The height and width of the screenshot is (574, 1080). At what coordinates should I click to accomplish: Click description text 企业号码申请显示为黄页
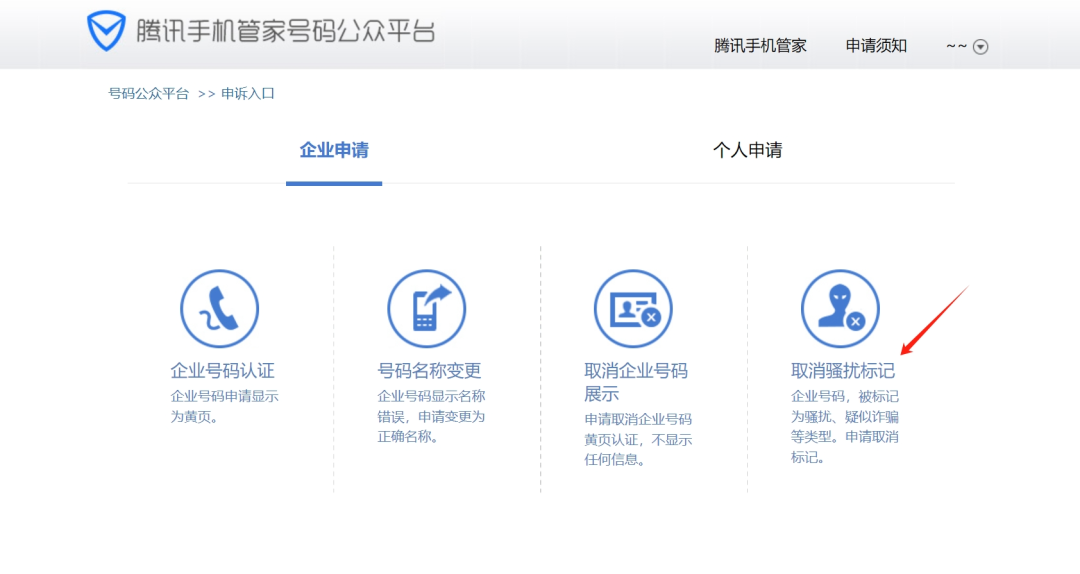point(225,407)
